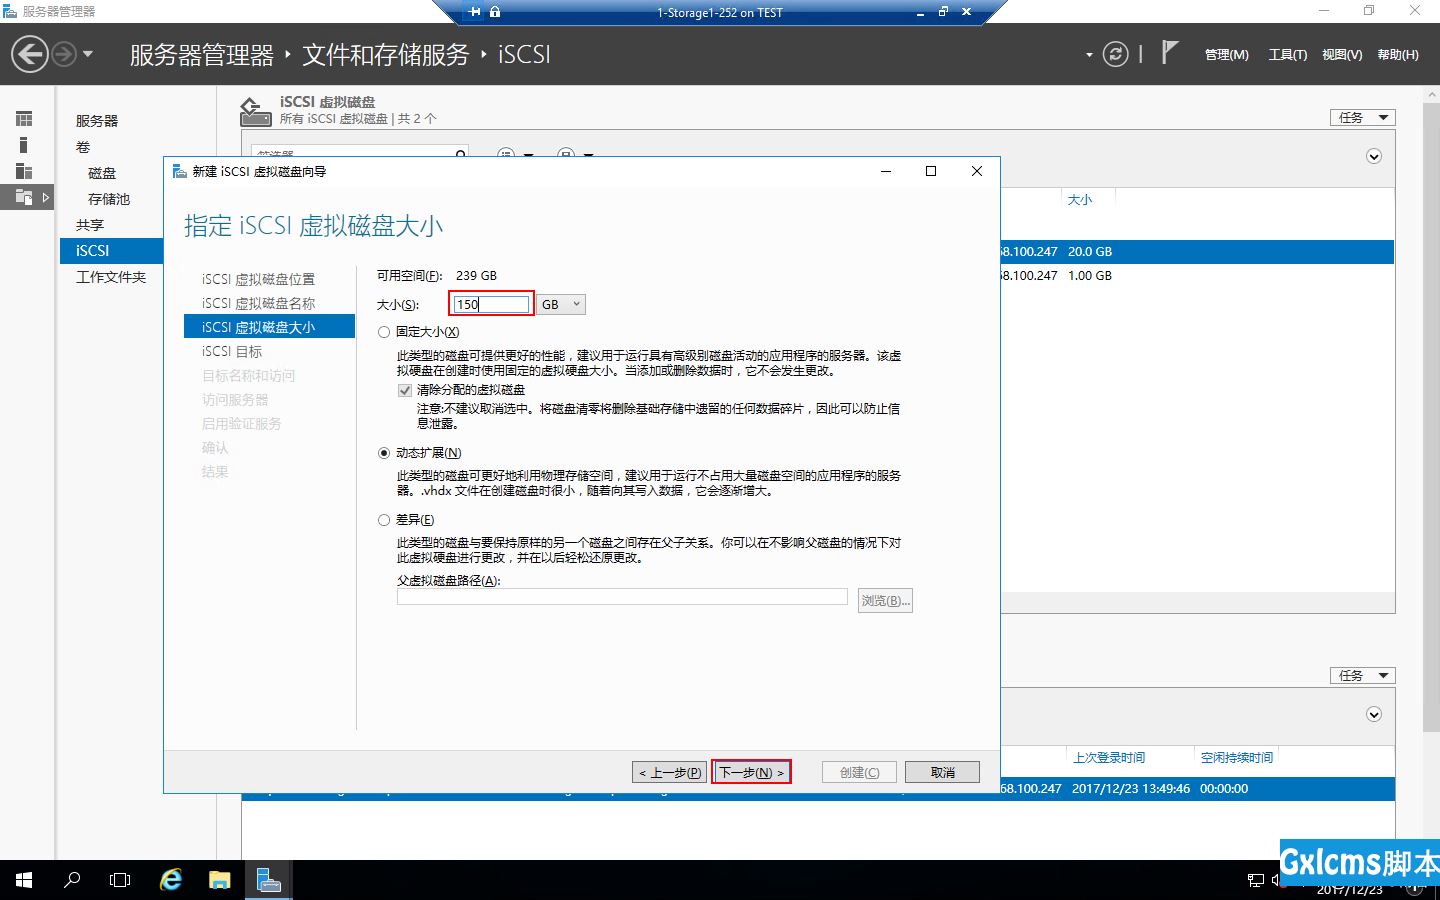This screenshot has height=900, width=1440.
Task: Go back with the Server Manager back arrow
Action: tap(30, 54)
